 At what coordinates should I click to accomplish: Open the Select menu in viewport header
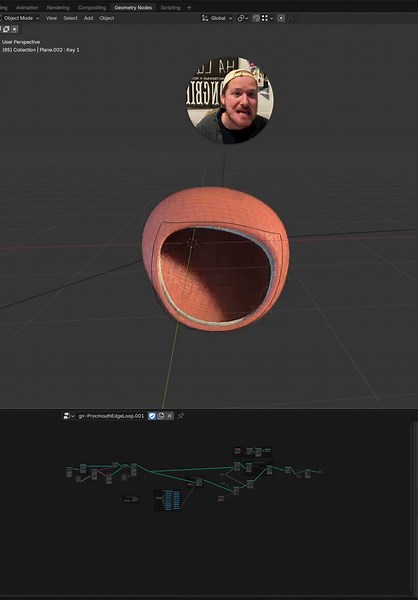70,18
